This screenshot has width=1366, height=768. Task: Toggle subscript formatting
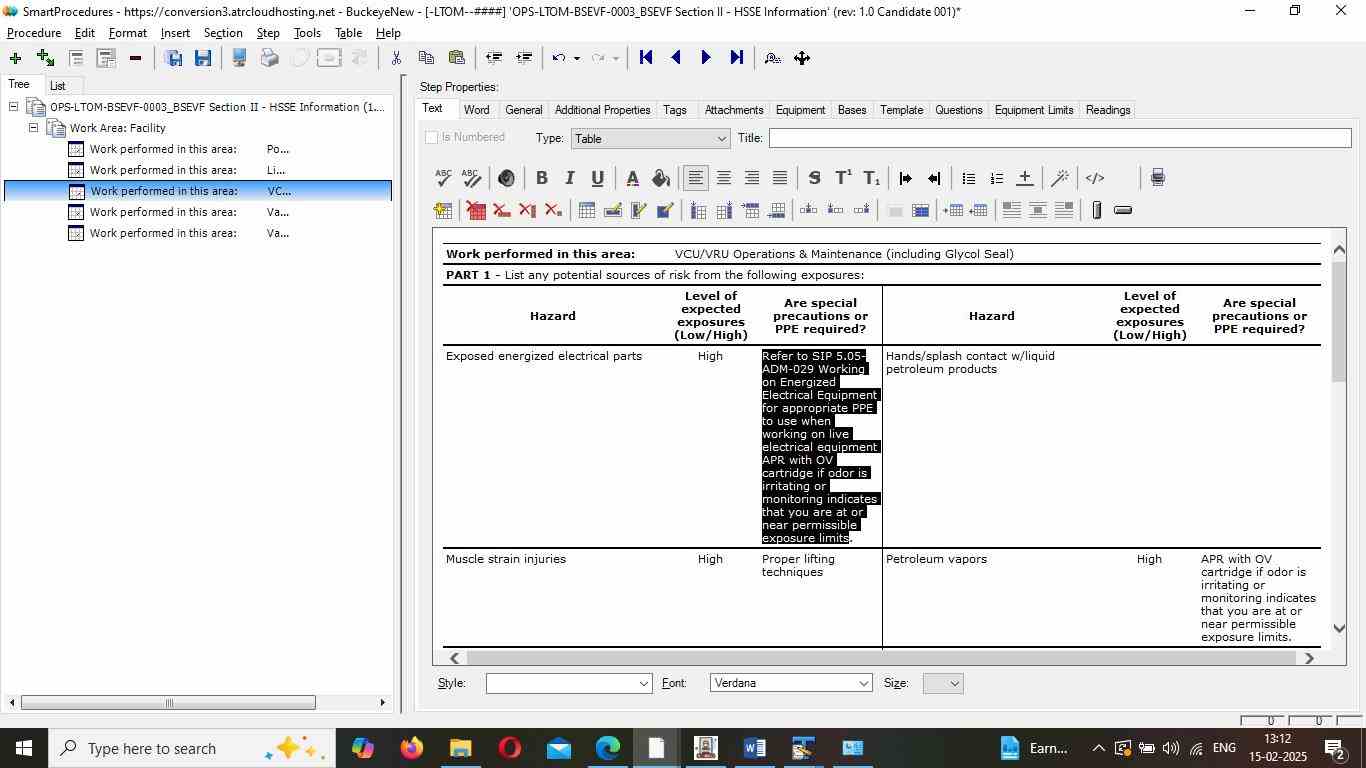[871, 178]
